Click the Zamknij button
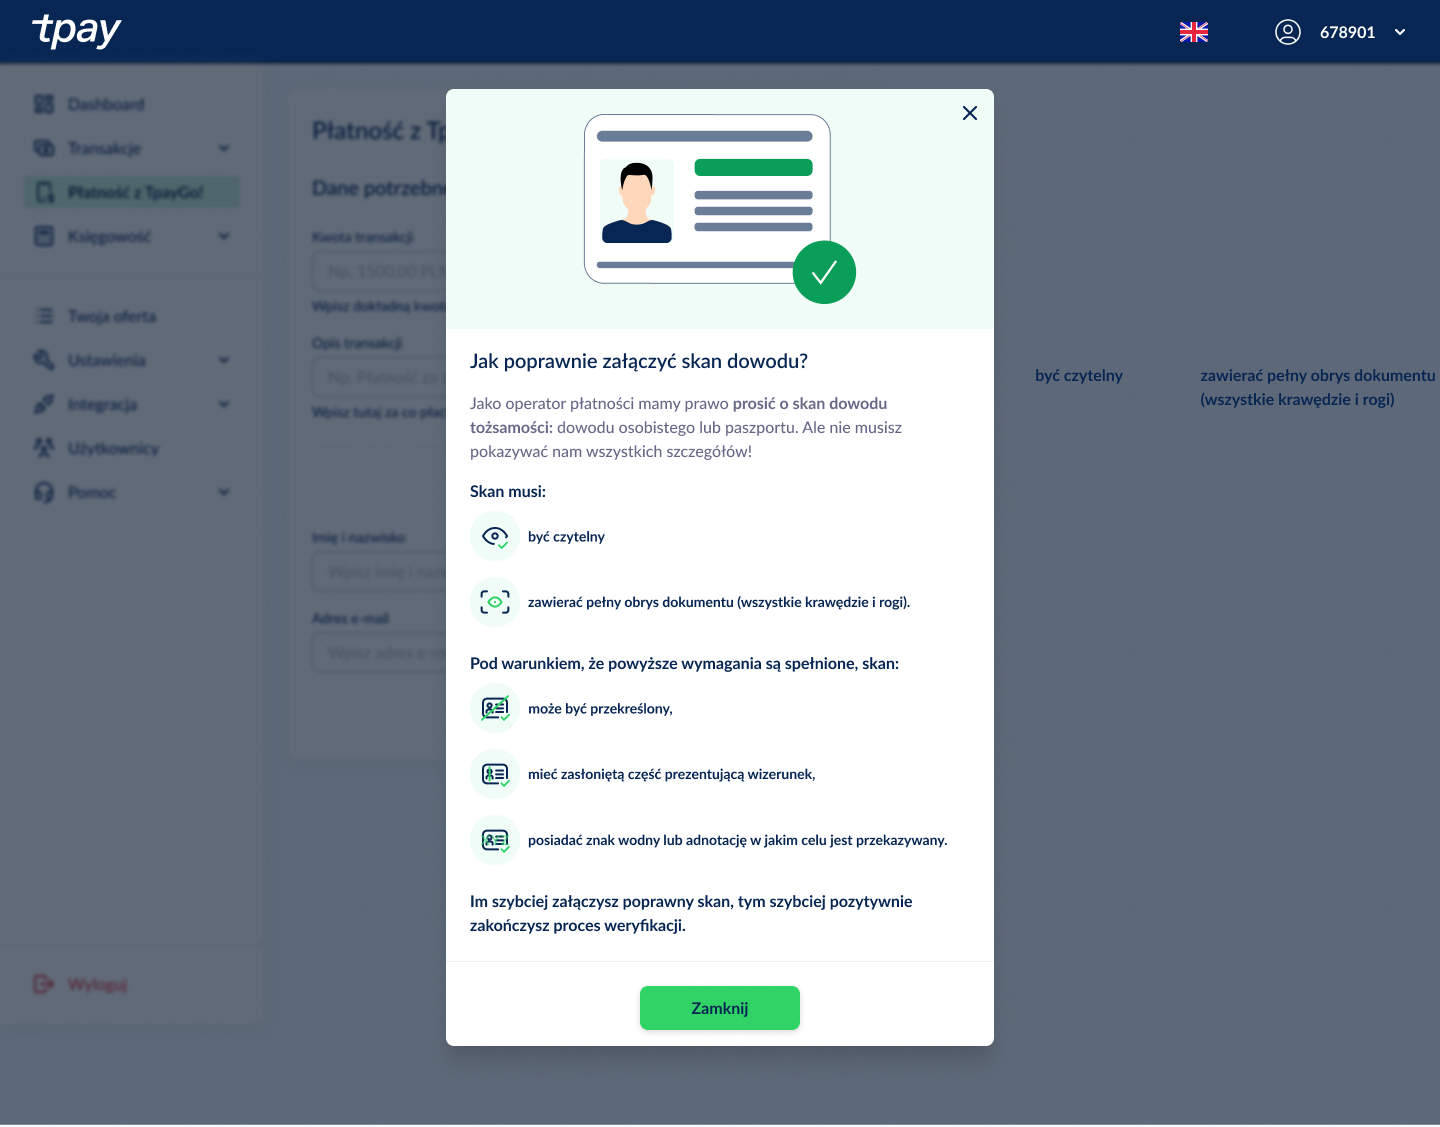Screen dimensions: 1440x1127 coord(720,1008)
